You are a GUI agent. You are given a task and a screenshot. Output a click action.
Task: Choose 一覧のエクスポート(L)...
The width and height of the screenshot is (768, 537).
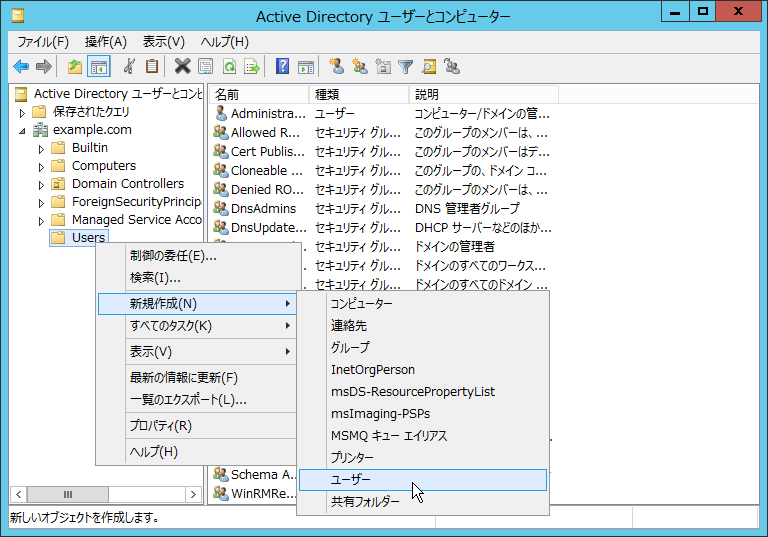pyautogui.click(x=197, y=399)
